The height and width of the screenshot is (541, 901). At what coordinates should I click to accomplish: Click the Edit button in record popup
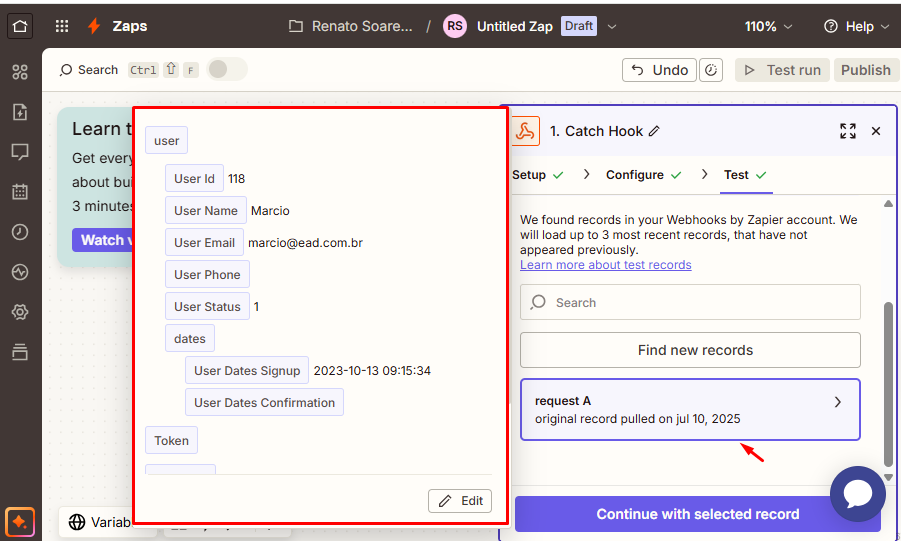[460, 501]
